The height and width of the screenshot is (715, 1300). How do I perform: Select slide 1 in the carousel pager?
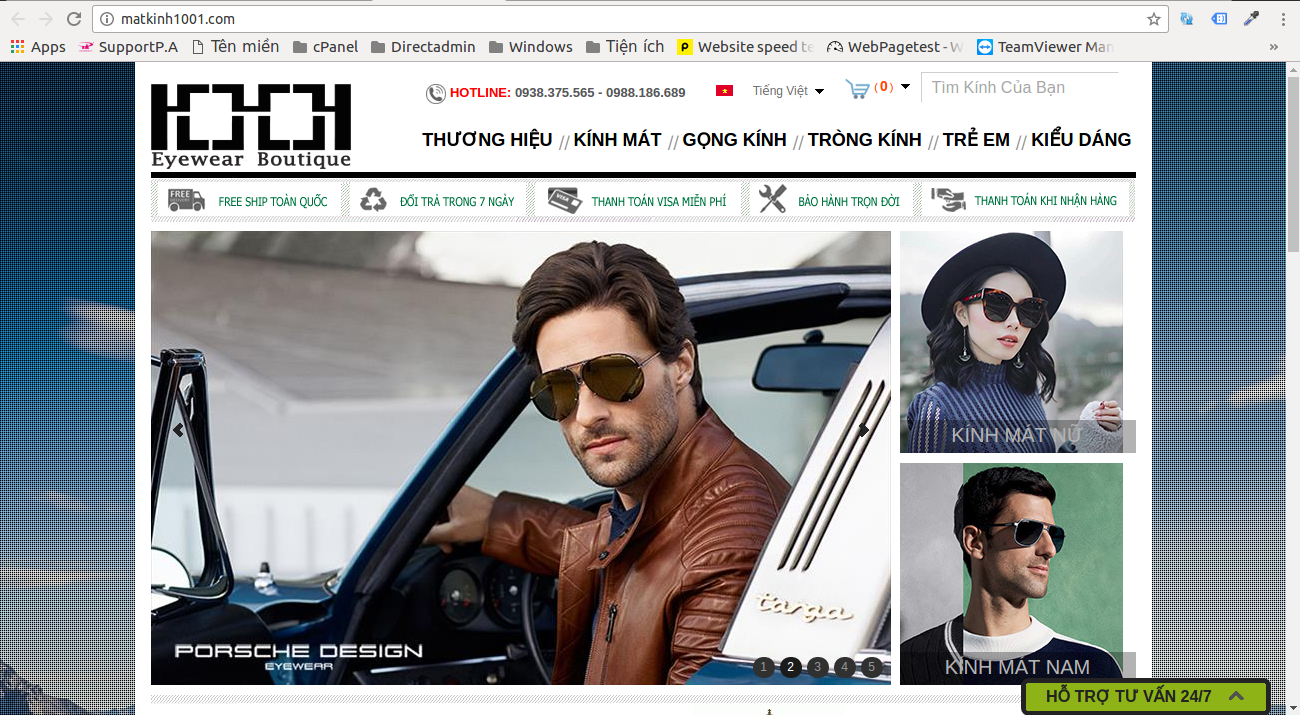pos(764,667)
